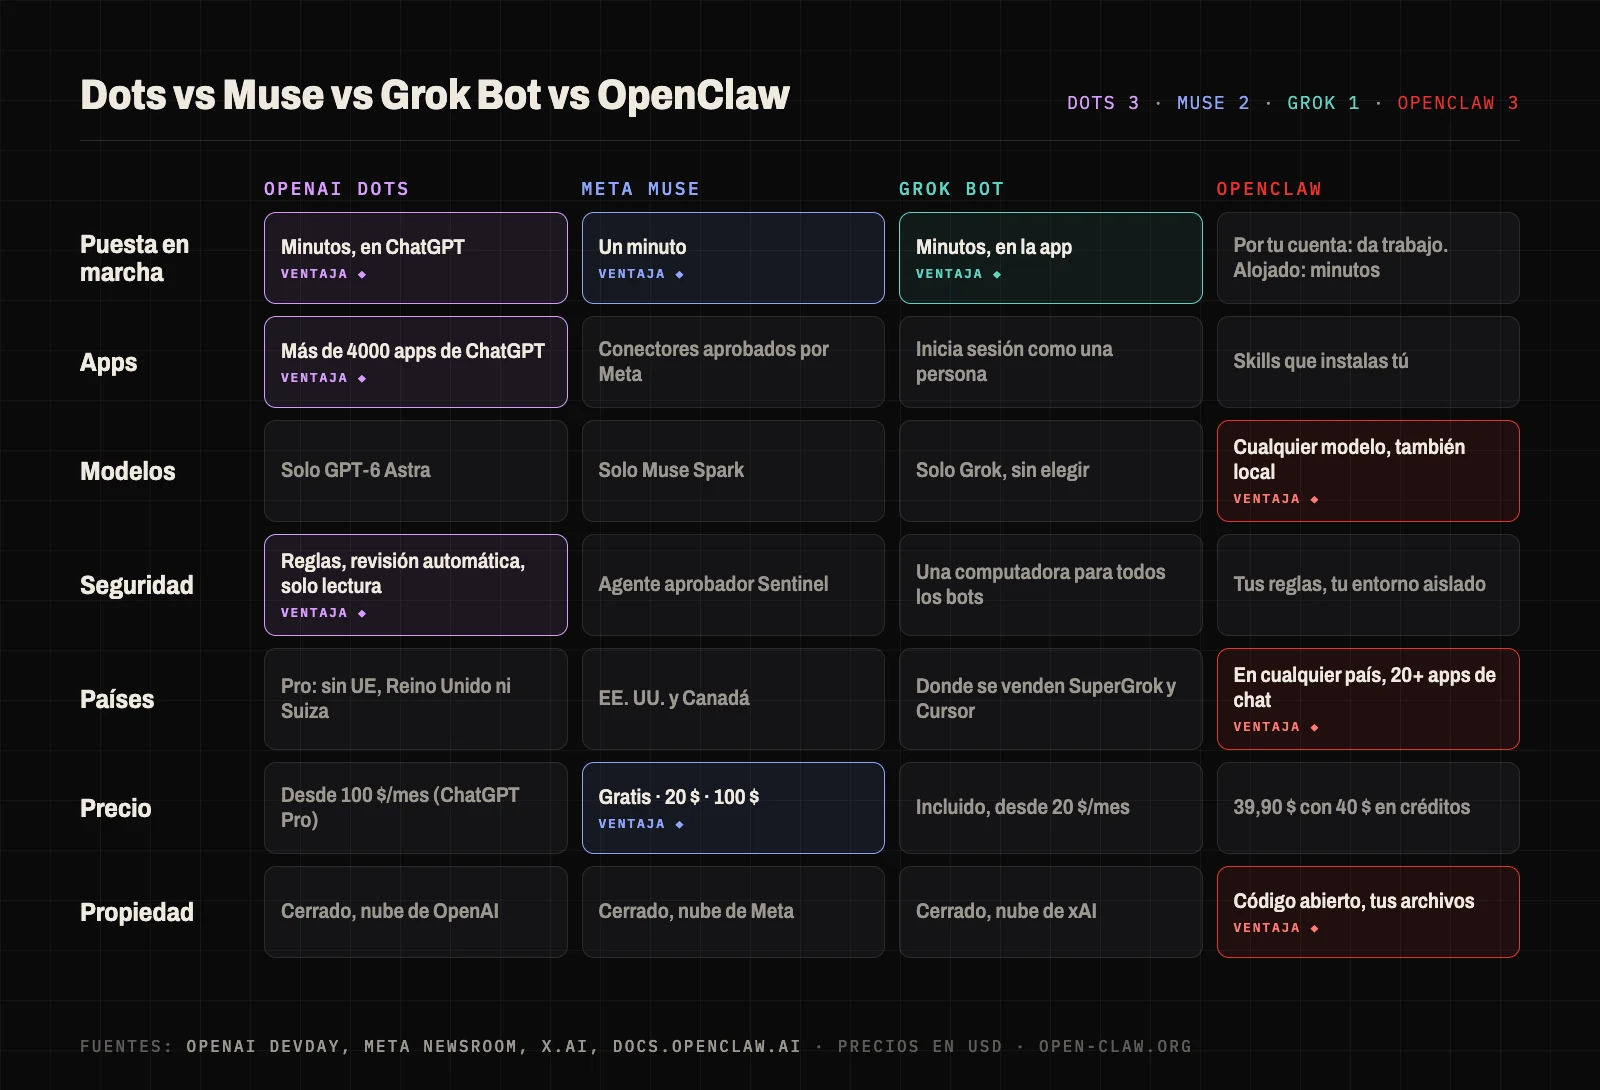This screenshot has width=1600, height=1090.
Task: Click the 'Propiedad' row label
Action: pyautogui.click(x=136, y=912)
